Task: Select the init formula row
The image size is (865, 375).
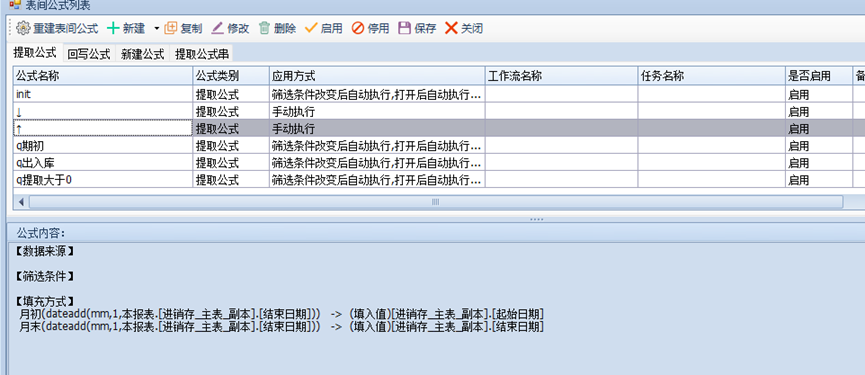Action: click(439, 94)
